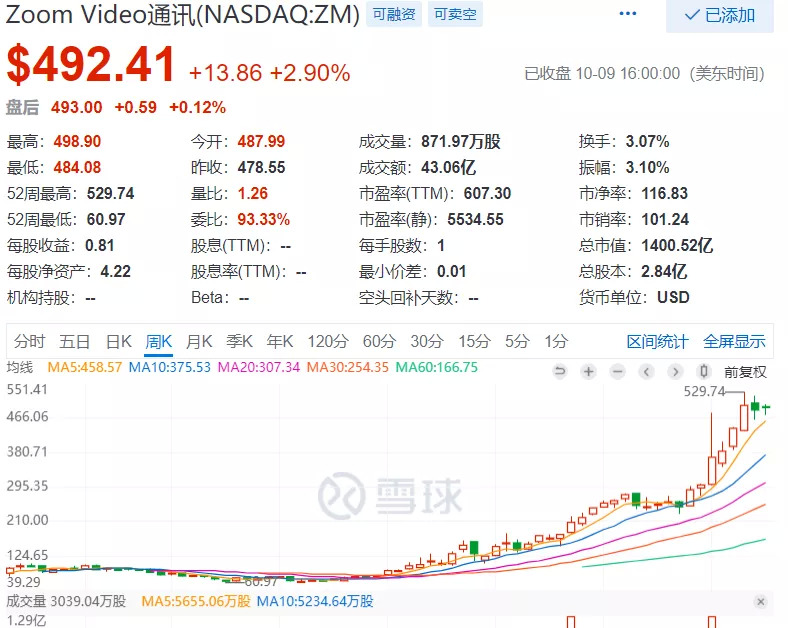Click the stock title Zoom Video通讯(NASDAQ:ZM)
788x628 pixels.
(183, 15)
